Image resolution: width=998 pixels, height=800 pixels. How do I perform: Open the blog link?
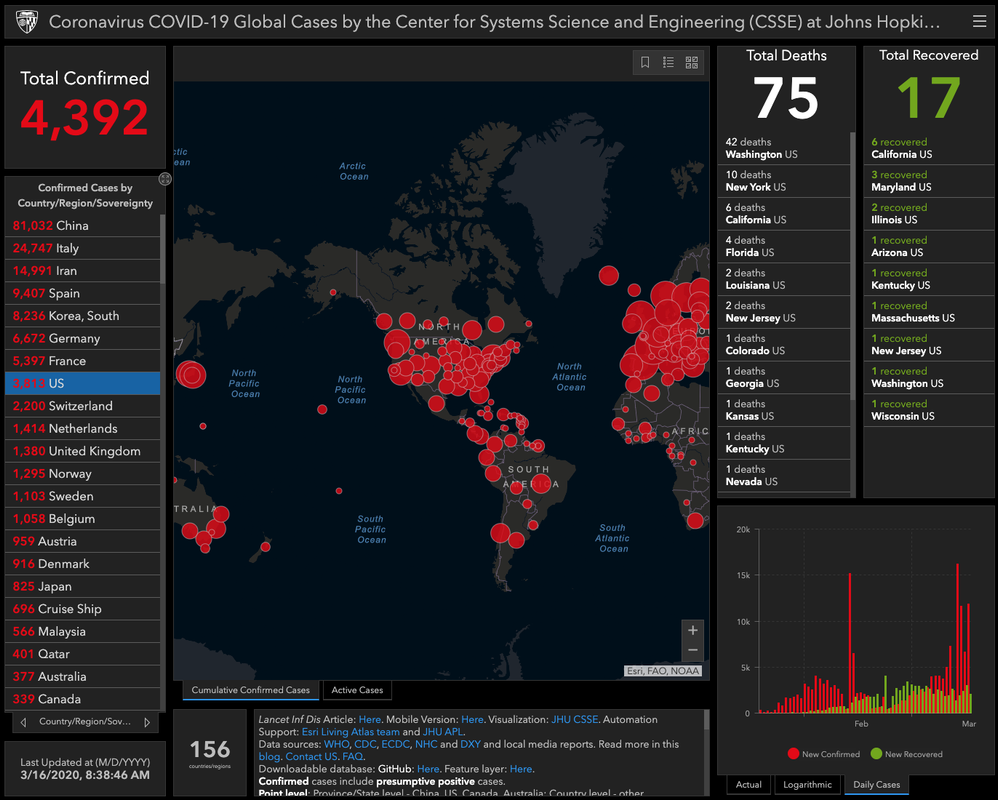click(269, 757)
